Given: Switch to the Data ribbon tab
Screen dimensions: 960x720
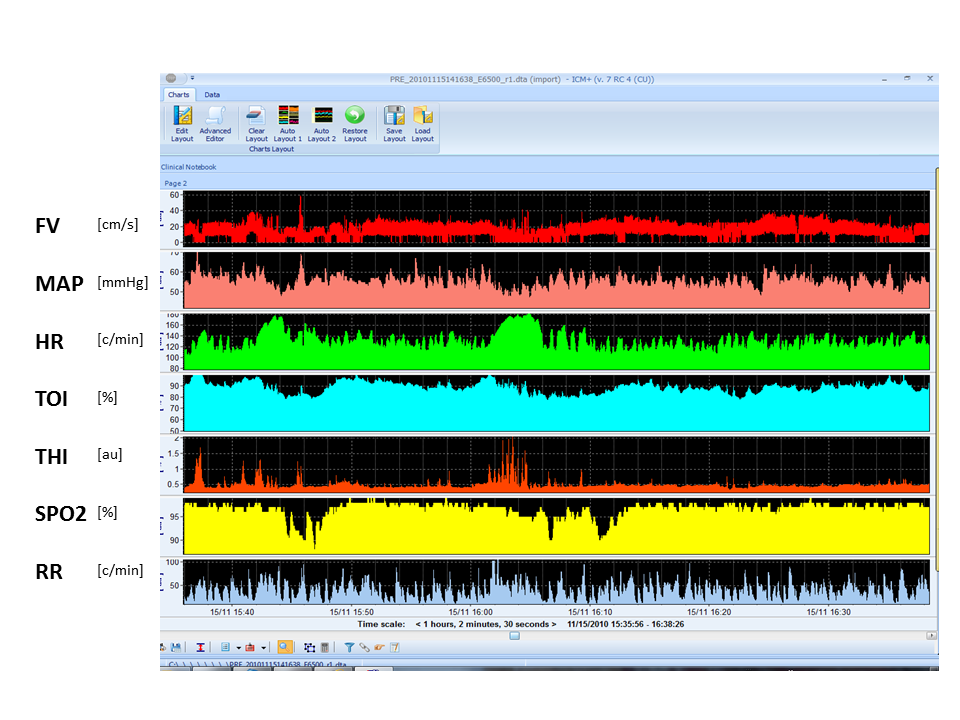Looking at the screenshot, I should 213,95.
